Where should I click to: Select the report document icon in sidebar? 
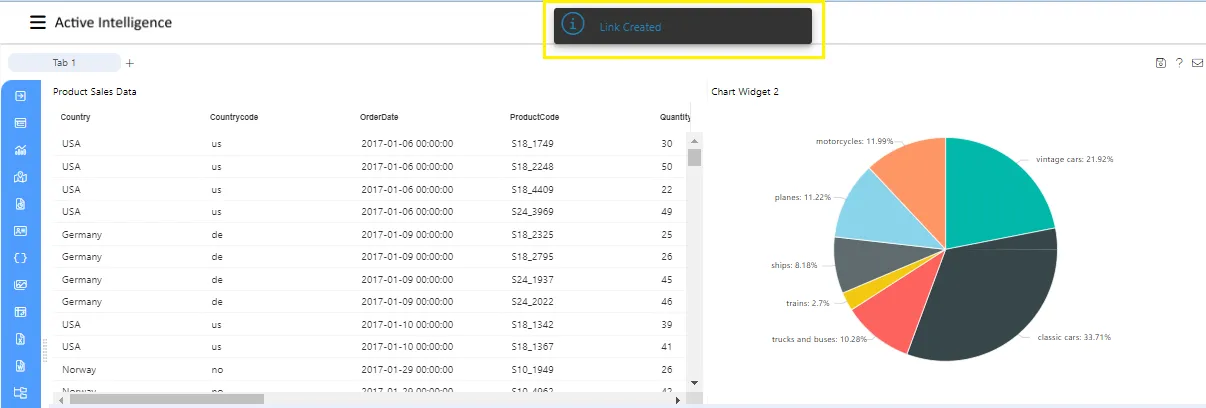coord(20,204)
